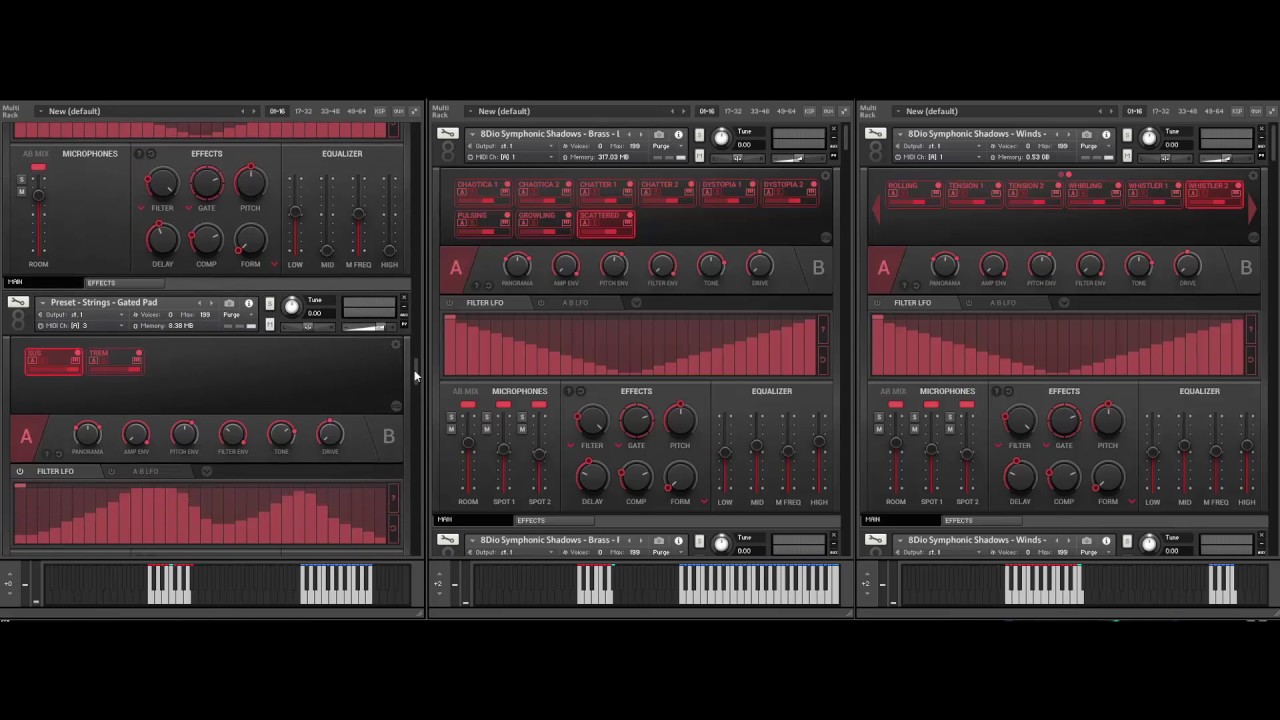
Task: Expand the FILTER effect arrow in the Brass panel
Action: coord(571,445)
